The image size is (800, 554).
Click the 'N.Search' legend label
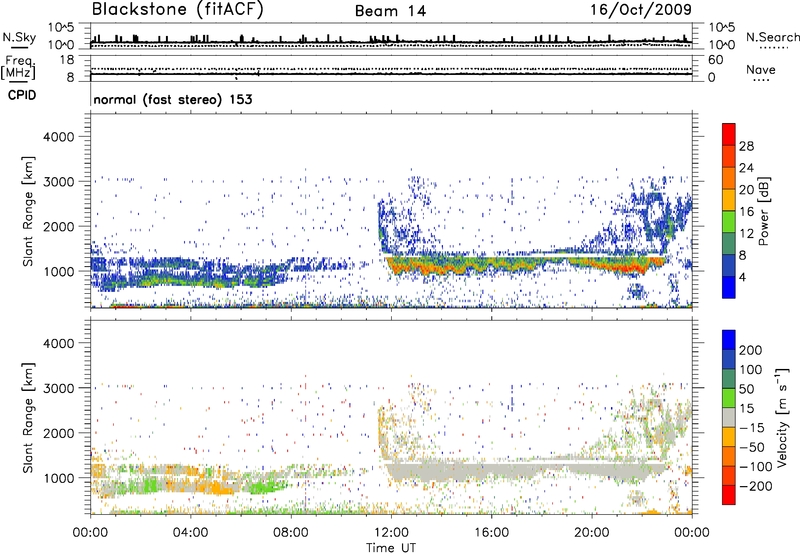pyautogui.click(x=772, y=37)
